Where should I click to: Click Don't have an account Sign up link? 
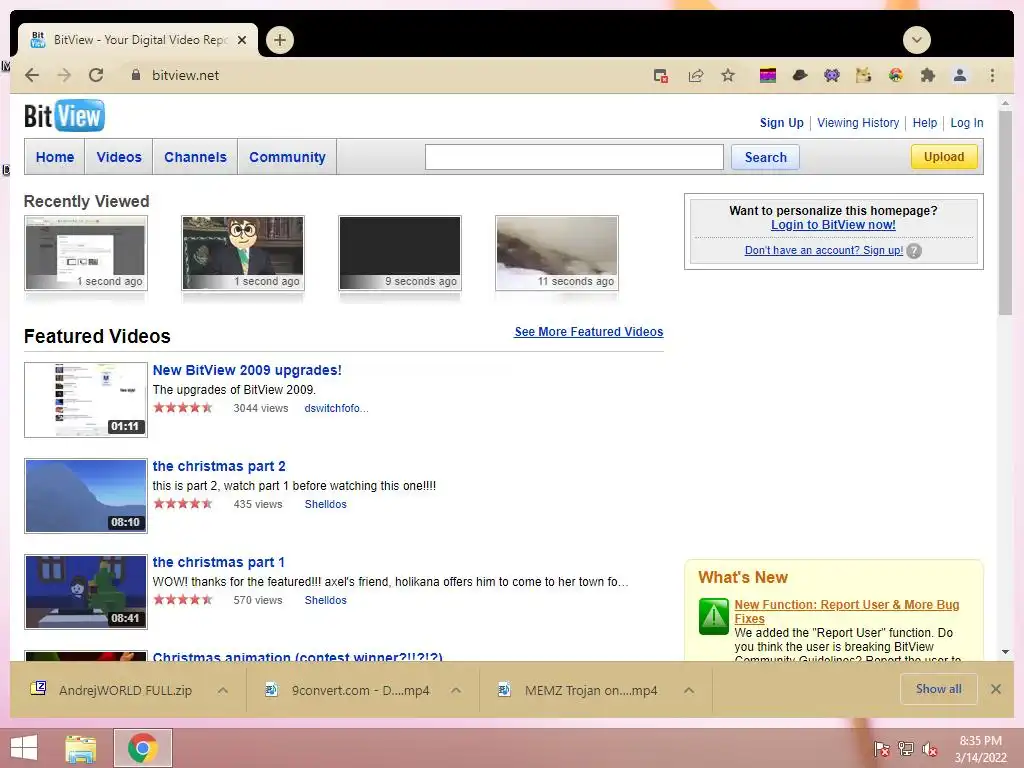pyautogui.click(x=824, y=250)
